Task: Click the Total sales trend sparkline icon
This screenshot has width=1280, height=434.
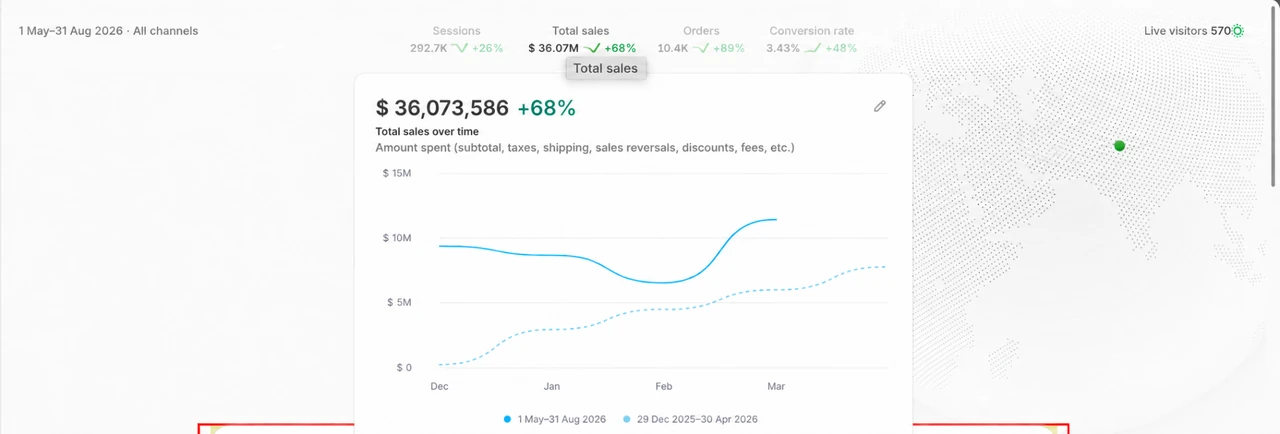Action: pos(592,47)
